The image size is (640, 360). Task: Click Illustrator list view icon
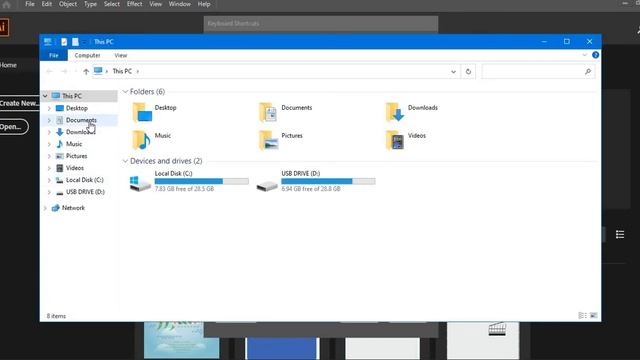tap(620, 234)
